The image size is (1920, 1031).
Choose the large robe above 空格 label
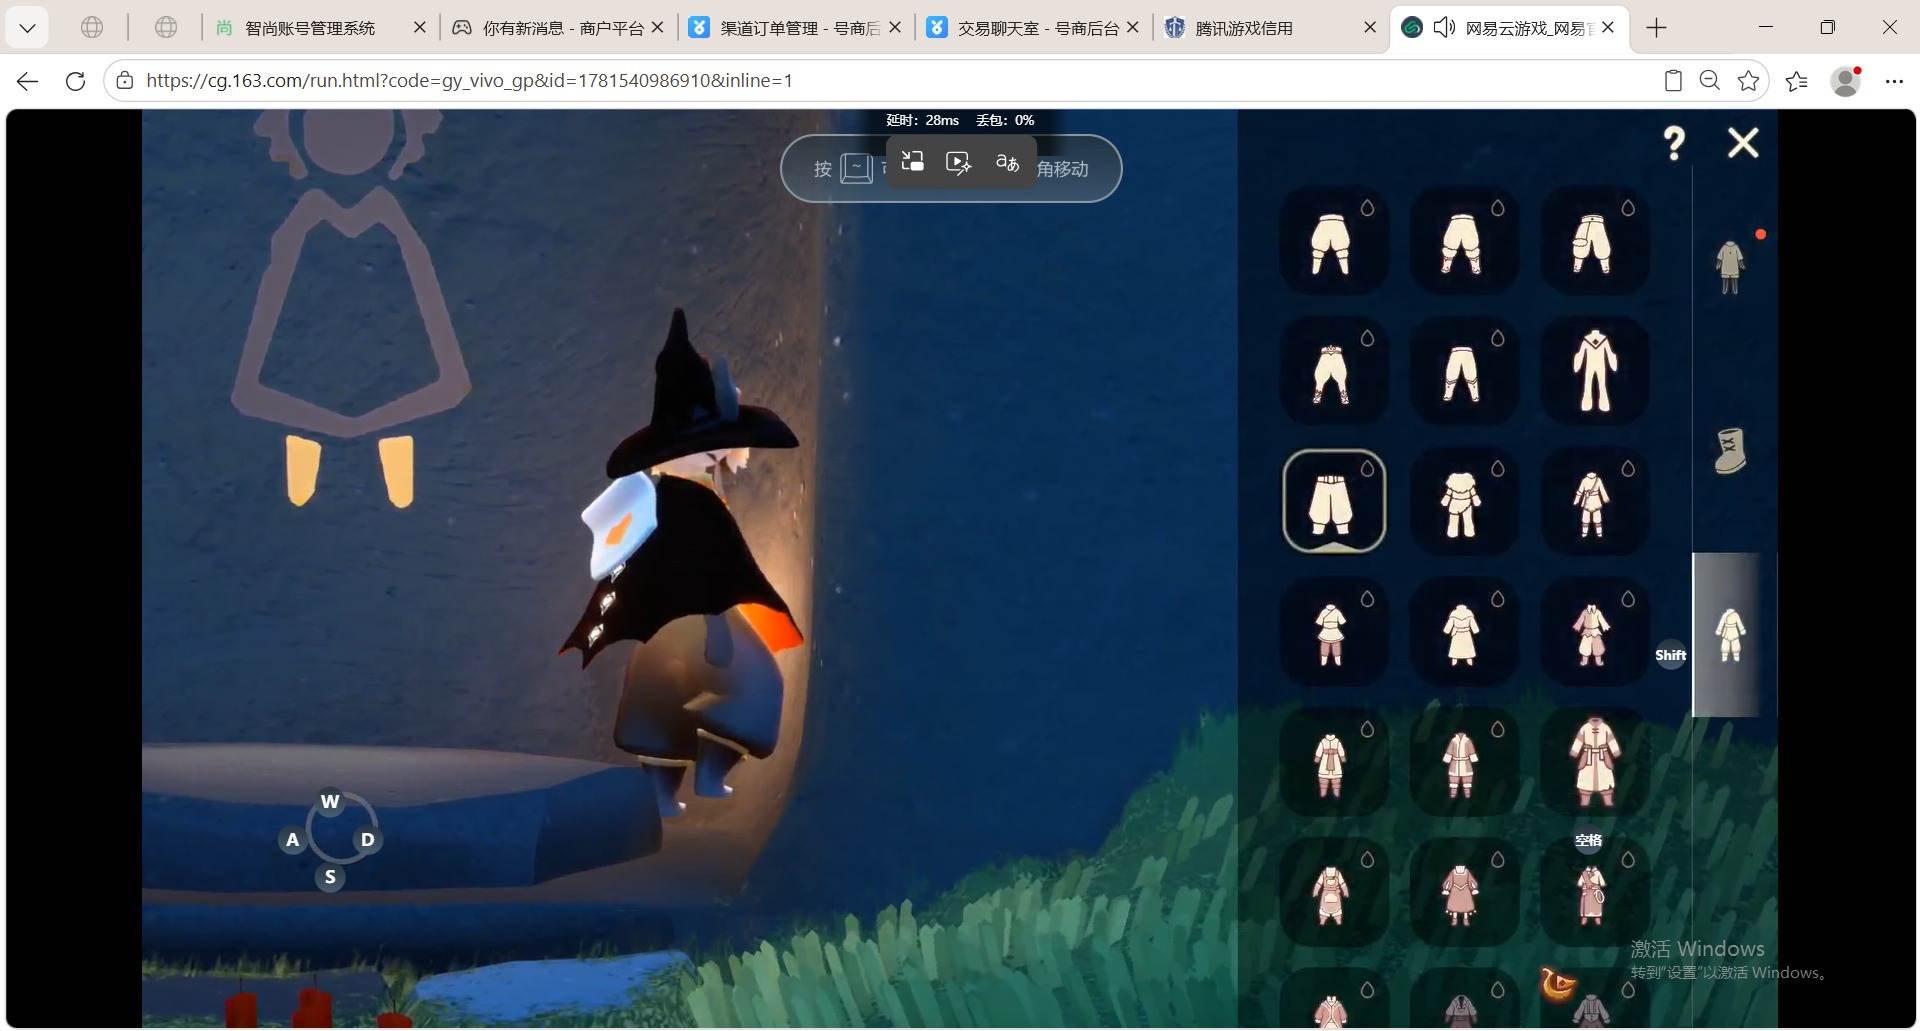[x=1594, y=762]
